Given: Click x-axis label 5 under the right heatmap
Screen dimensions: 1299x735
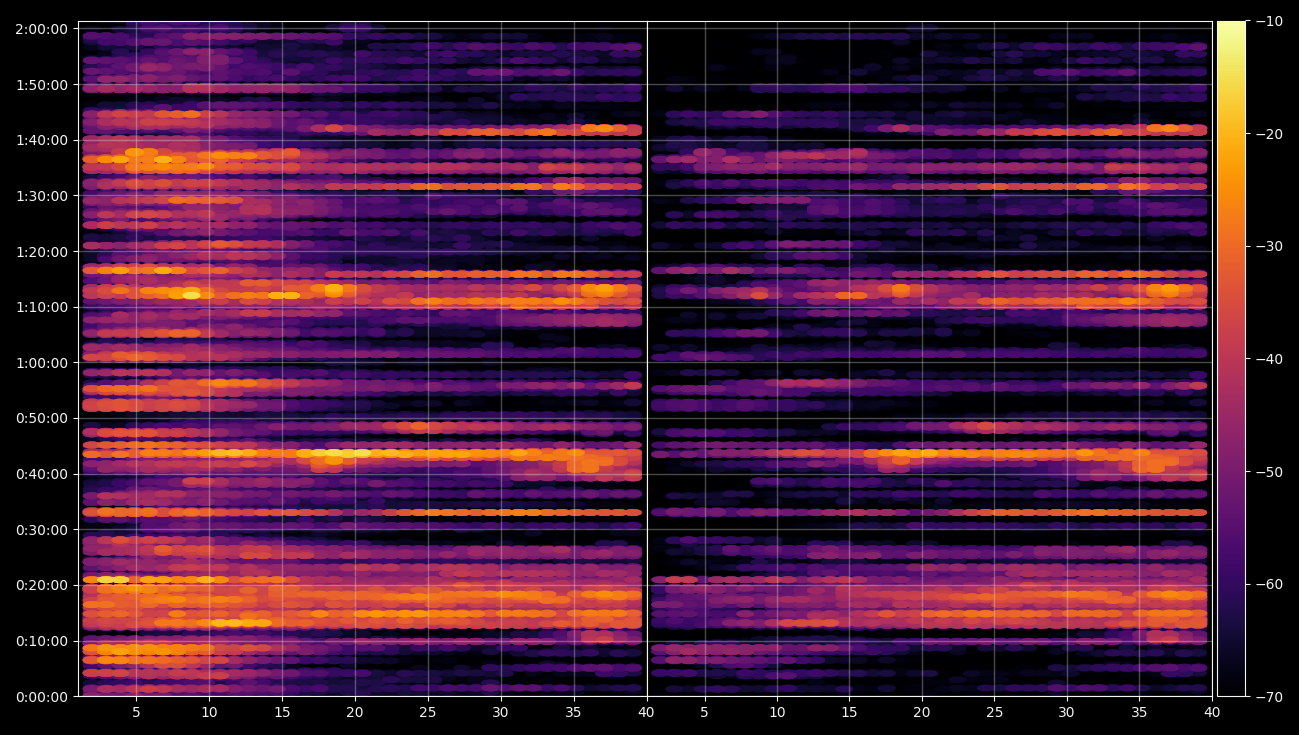Looking at the screenshot, I should point(704,713).
